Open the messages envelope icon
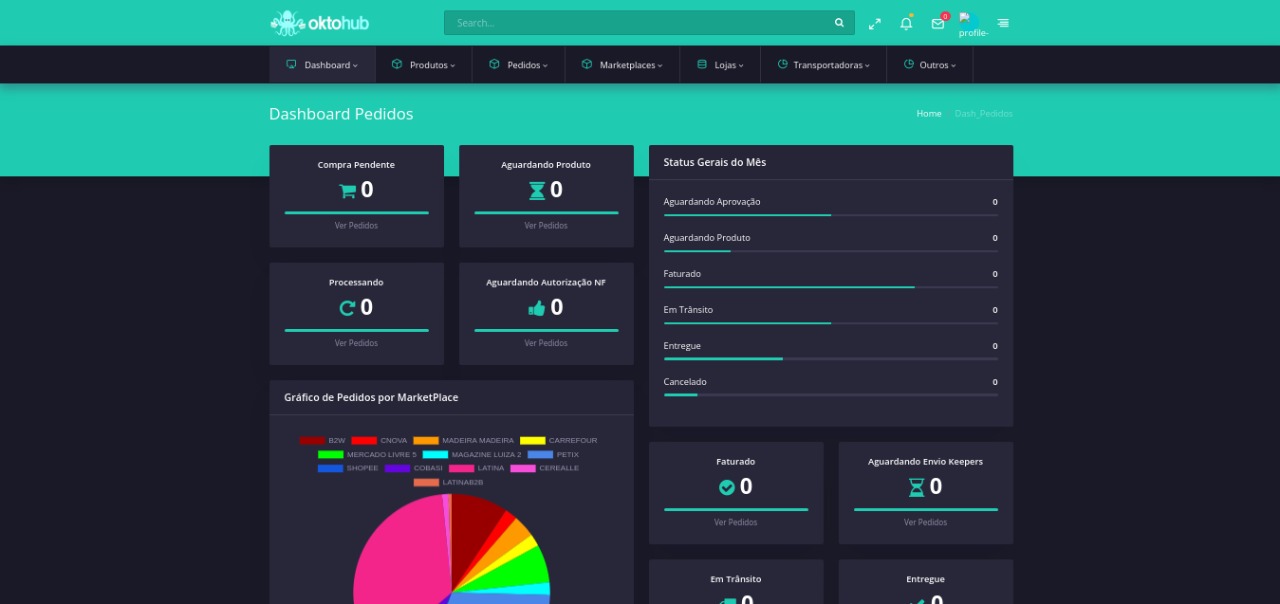Screen dimensions: 1280x604 click(938, 23)
